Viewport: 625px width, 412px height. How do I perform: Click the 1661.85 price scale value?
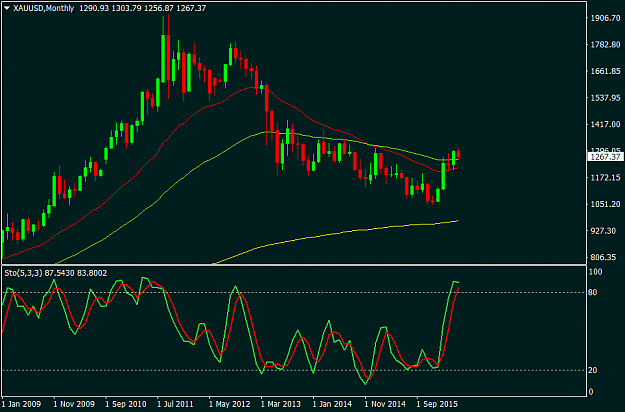(x=605, y=71)
